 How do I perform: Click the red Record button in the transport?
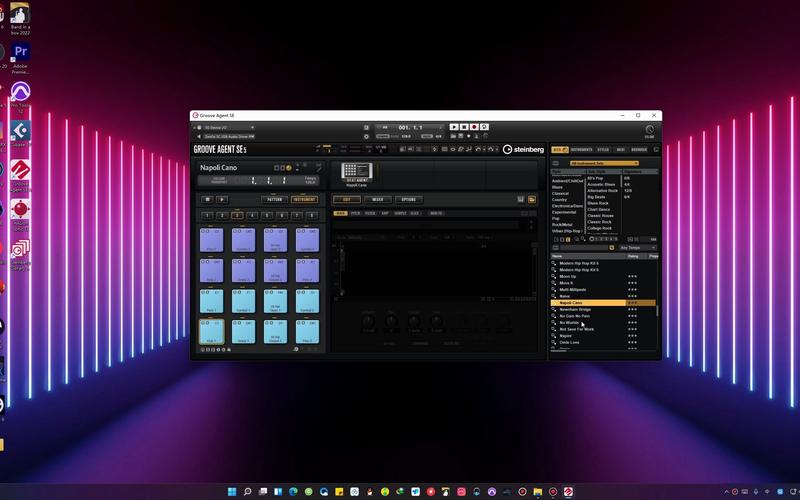[x=474, y=127]
